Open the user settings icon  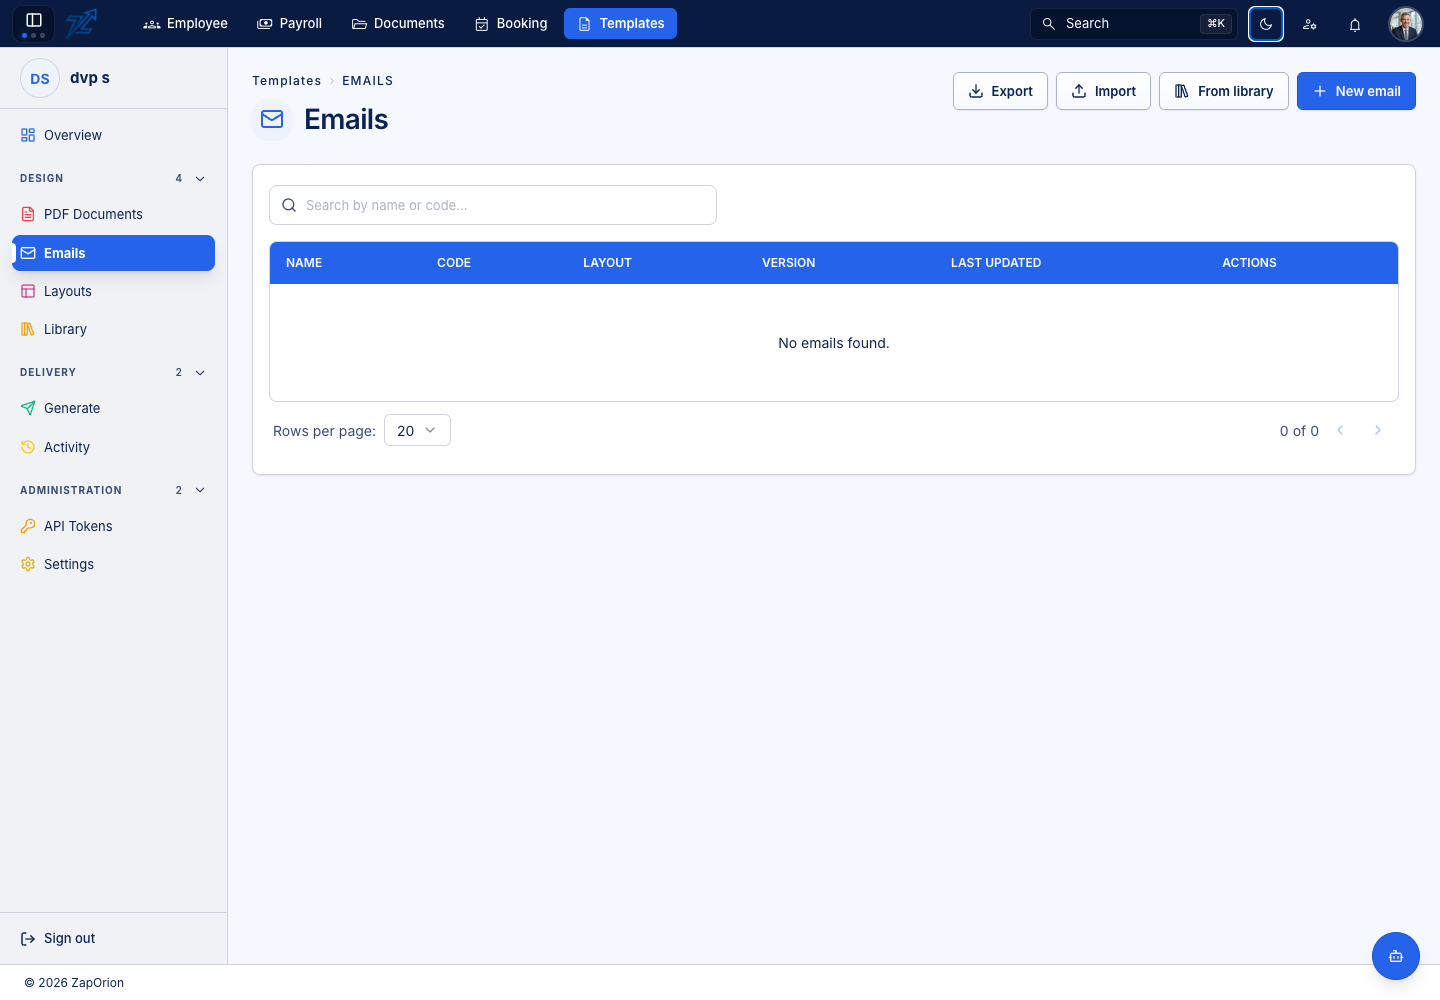pos(1310,24)
